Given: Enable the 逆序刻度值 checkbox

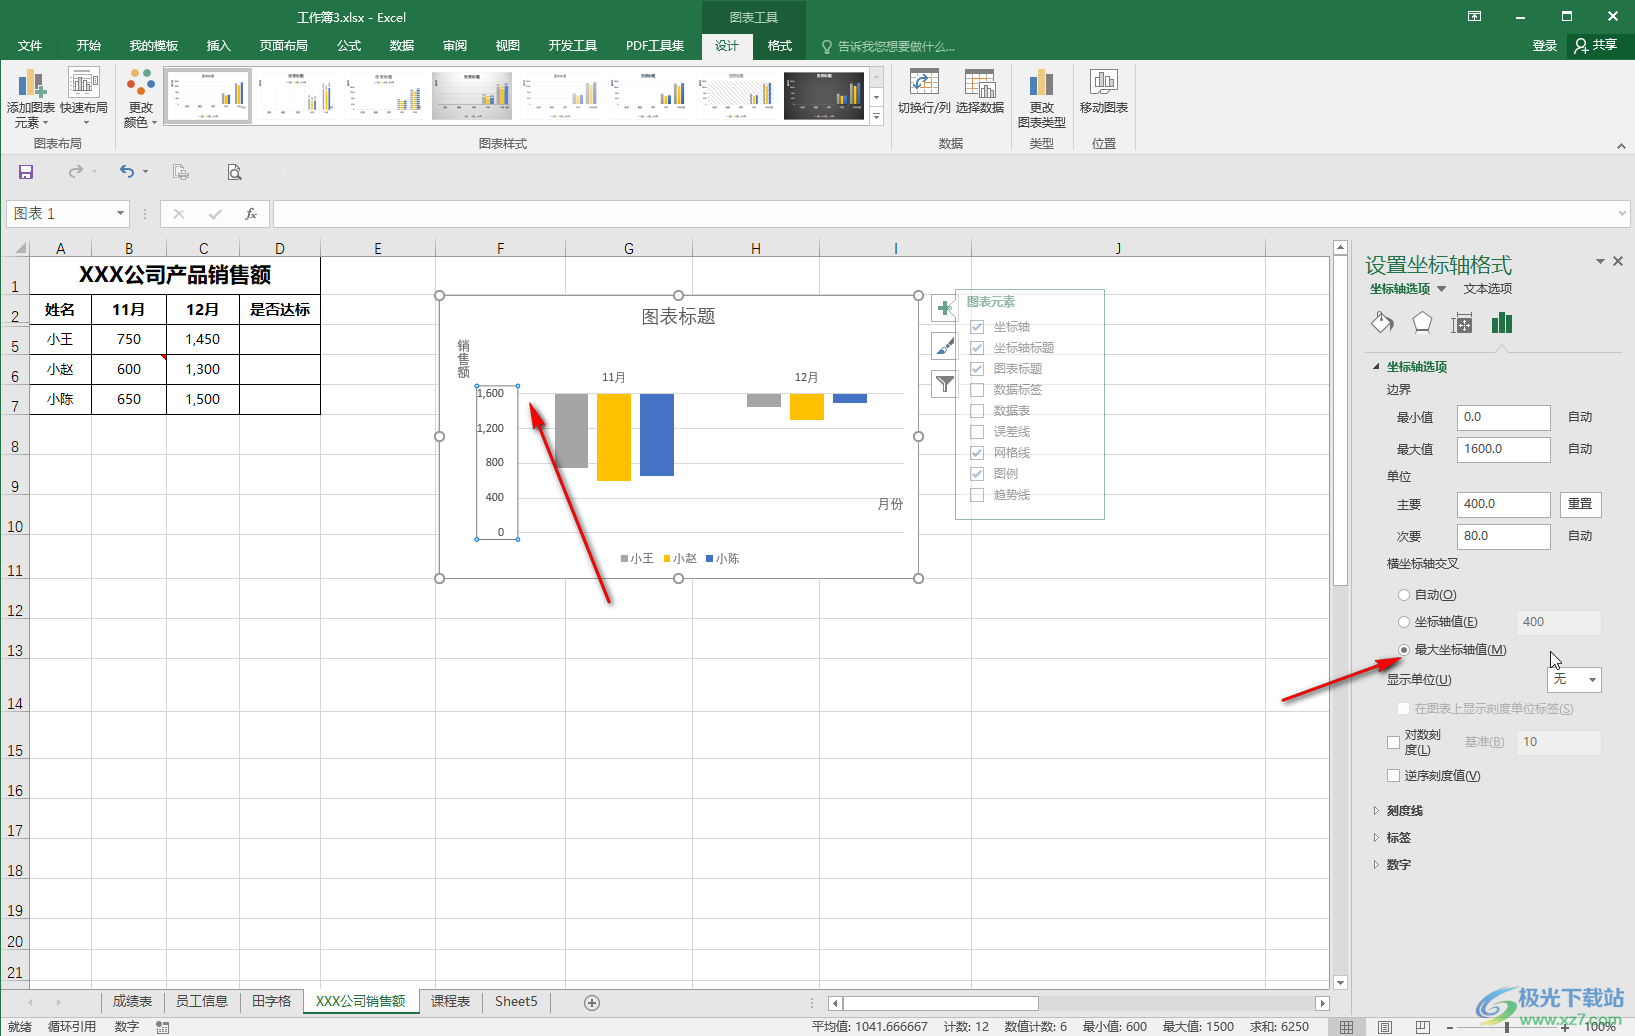Looking at the screenshot, I should coord(1393,776).
